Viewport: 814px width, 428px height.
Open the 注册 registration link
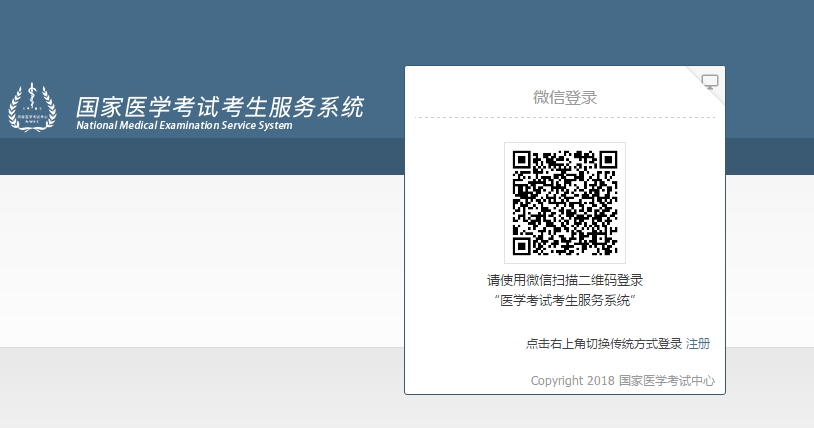tap(698, 344)
